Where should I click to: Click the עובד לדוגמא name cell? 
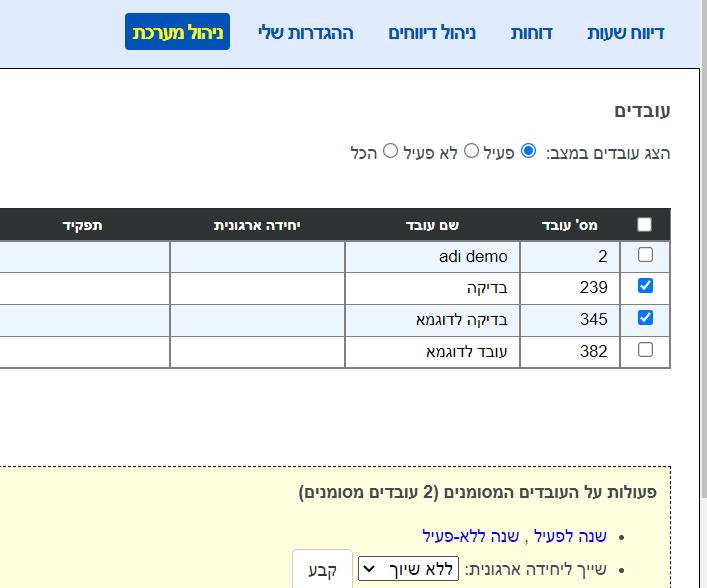(x=432, y=352)
